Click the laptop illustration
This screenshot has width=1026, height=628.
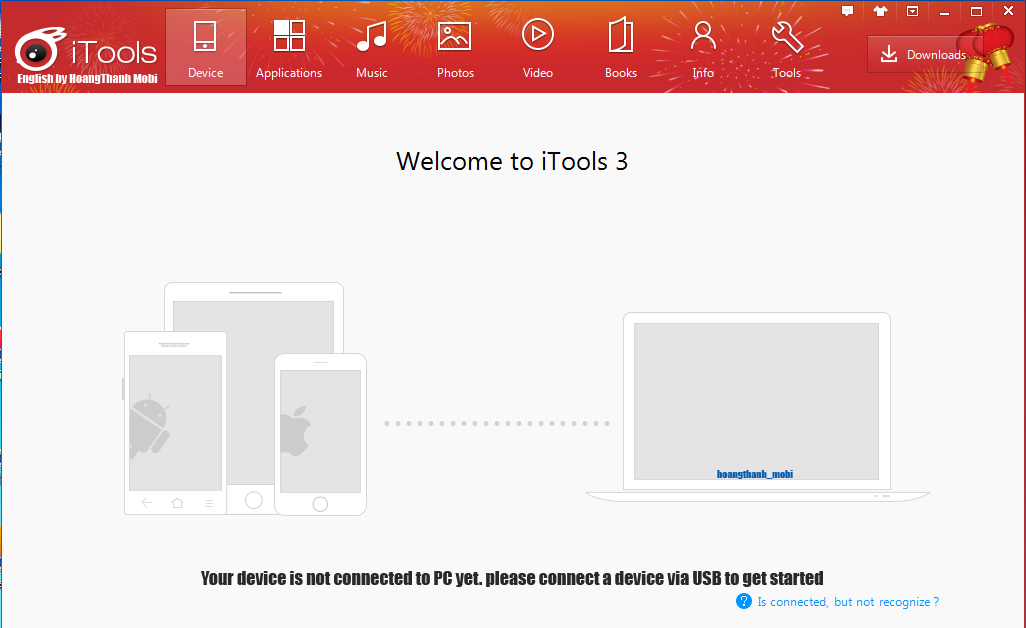(757, 407)
